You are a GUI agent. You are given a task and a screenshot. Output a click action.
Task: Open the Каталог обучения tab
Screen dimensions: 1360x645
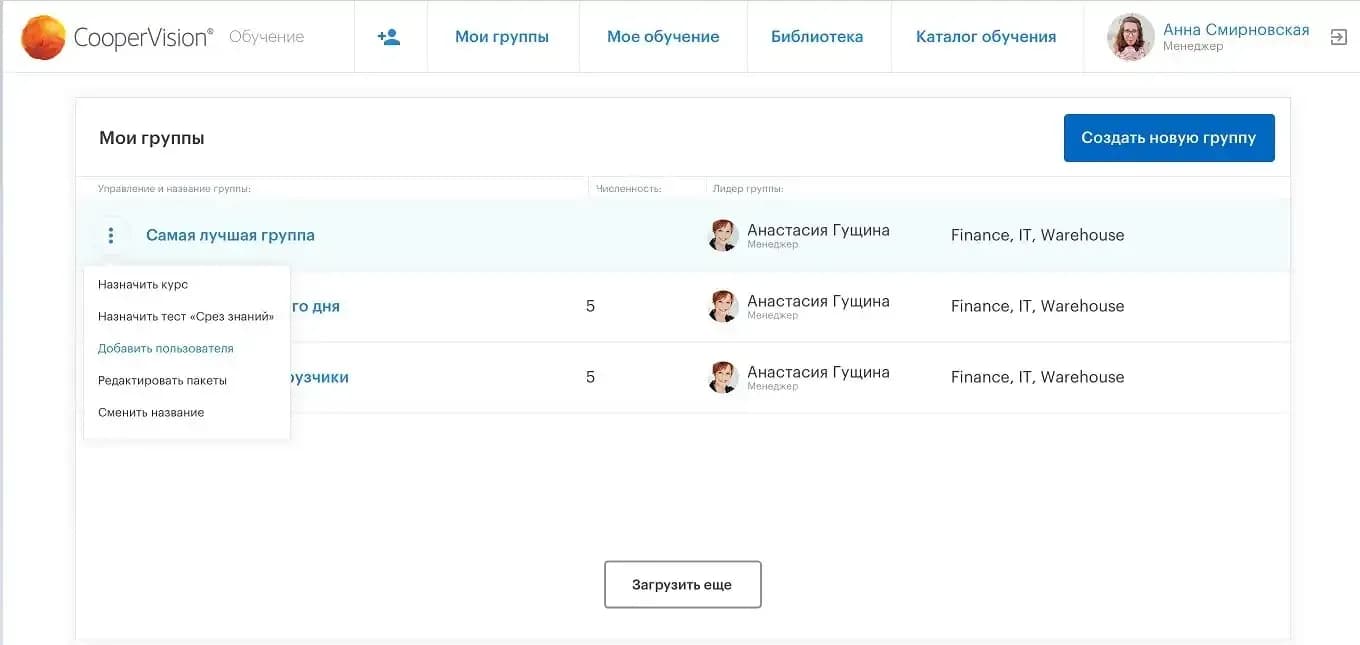coord(986,37)
